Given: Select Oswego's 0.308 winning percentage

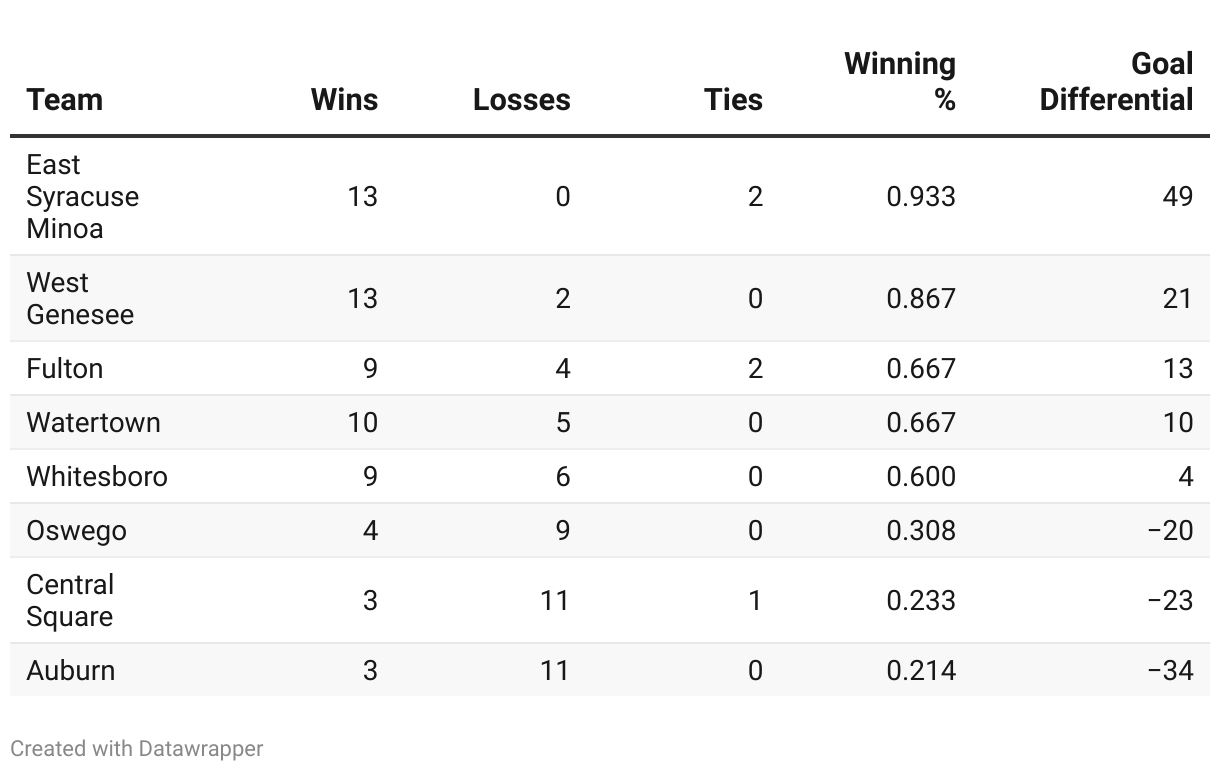Looking at the screenshot, I should point(921,530).
